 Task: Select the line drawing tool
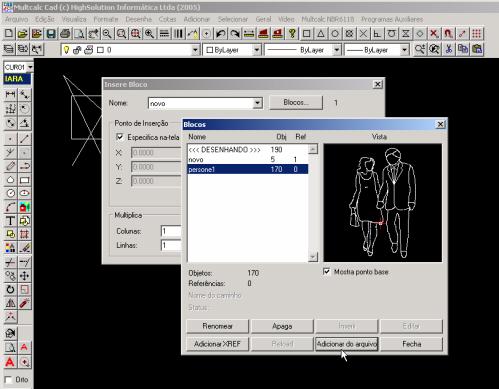[24, 138]
